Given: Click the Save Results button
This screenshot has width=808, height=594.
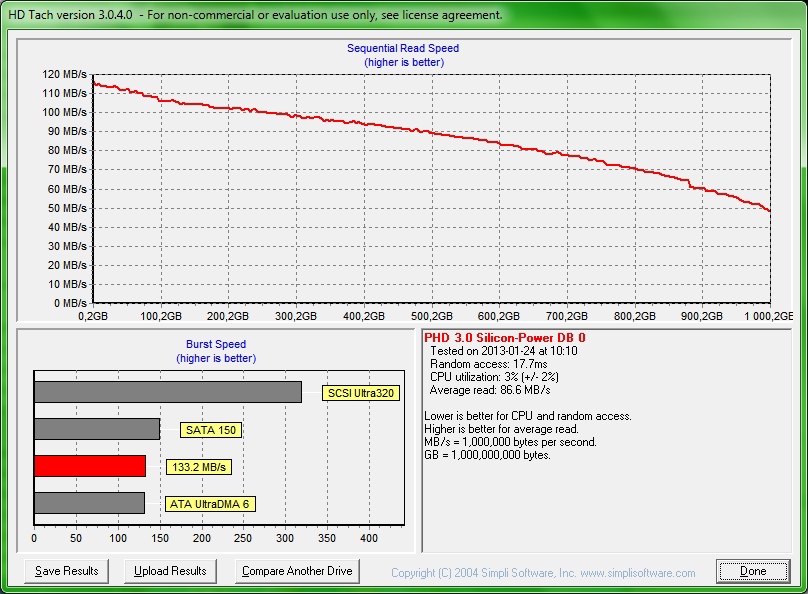Looking at the screenshot, I should pos(67,571).
